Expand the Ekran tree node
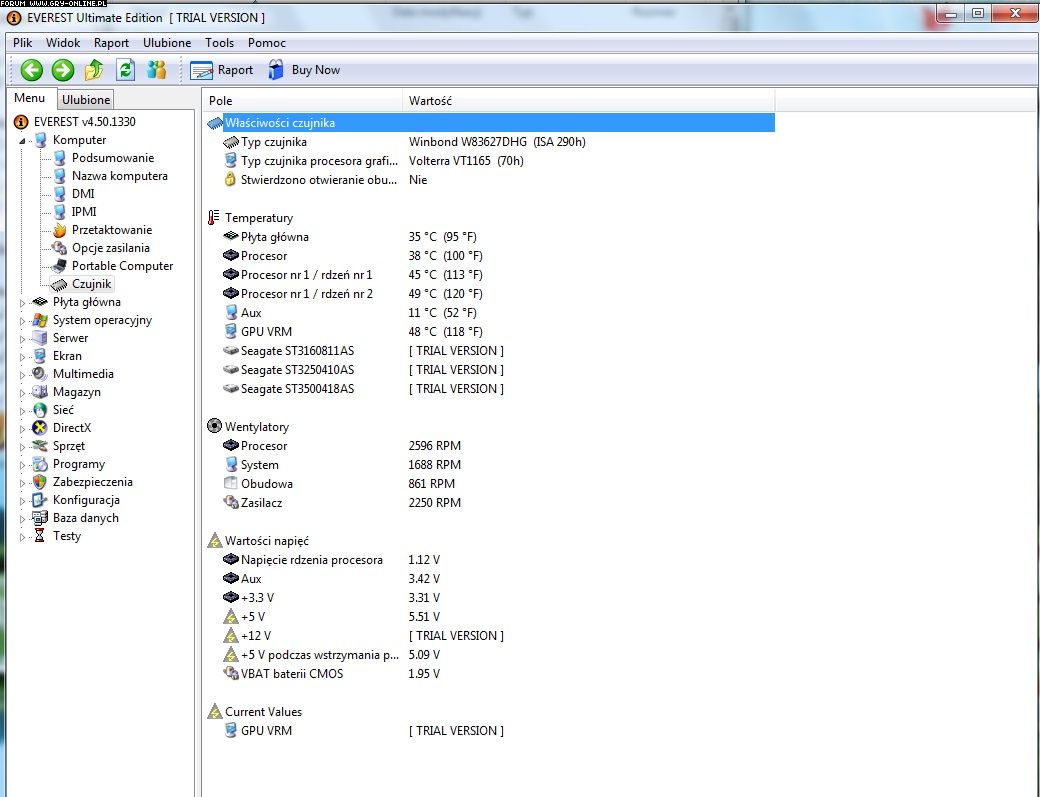 click(x=22, y=356)
